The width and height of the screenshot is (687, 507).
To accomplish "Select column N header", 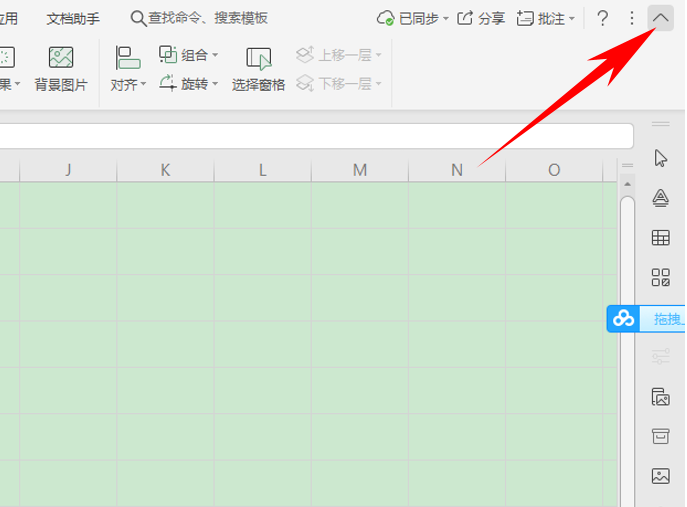I will (457, 170).
